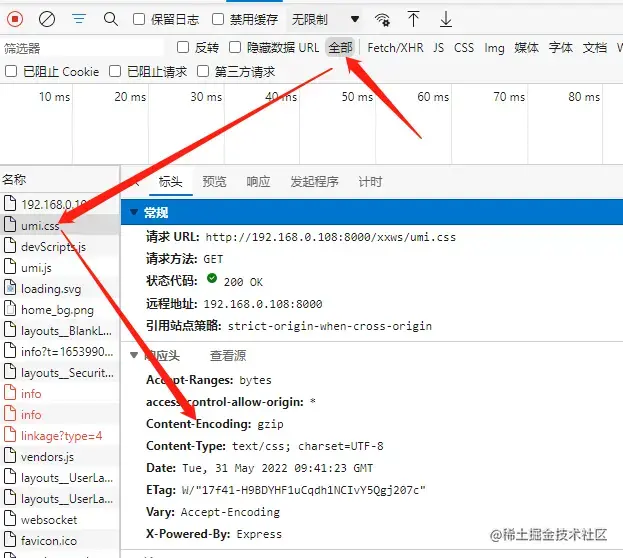The width and height of the screenshot is (623, 558).
Task: Enable 禁用缓存 checkbox
Action: (218, 19)
